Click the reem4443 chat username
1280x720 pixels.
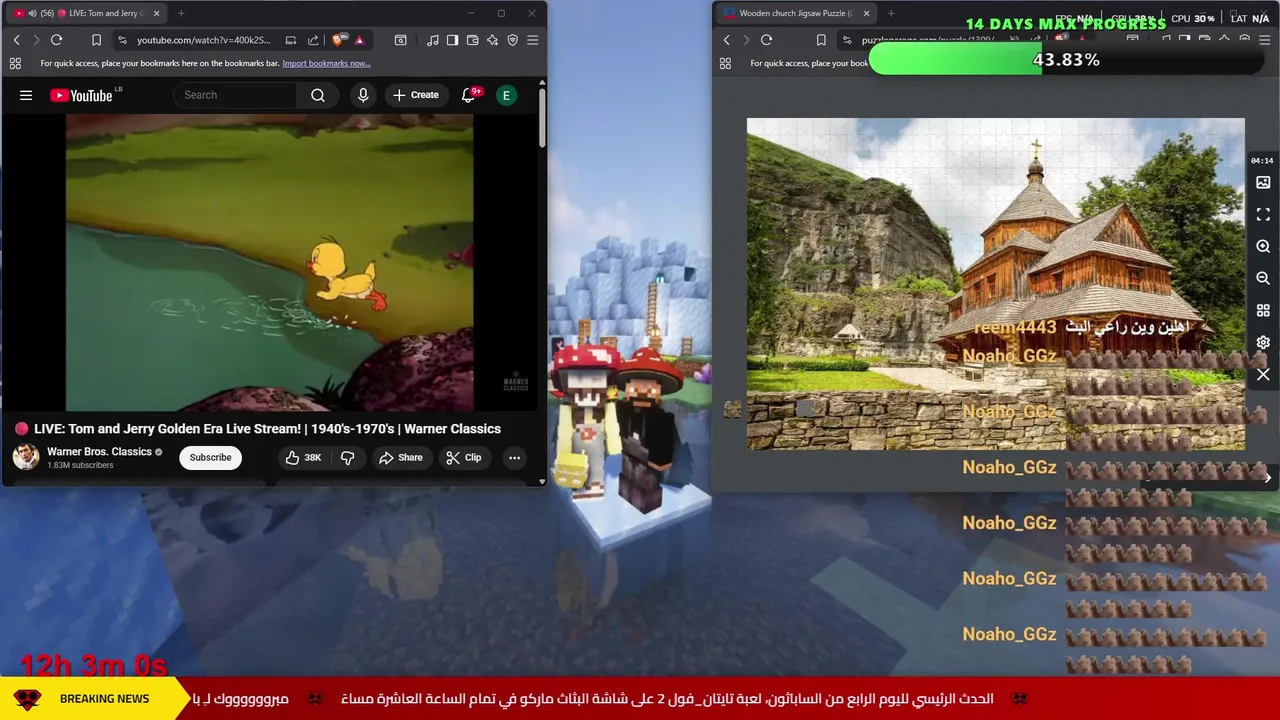pos(1014,327)
